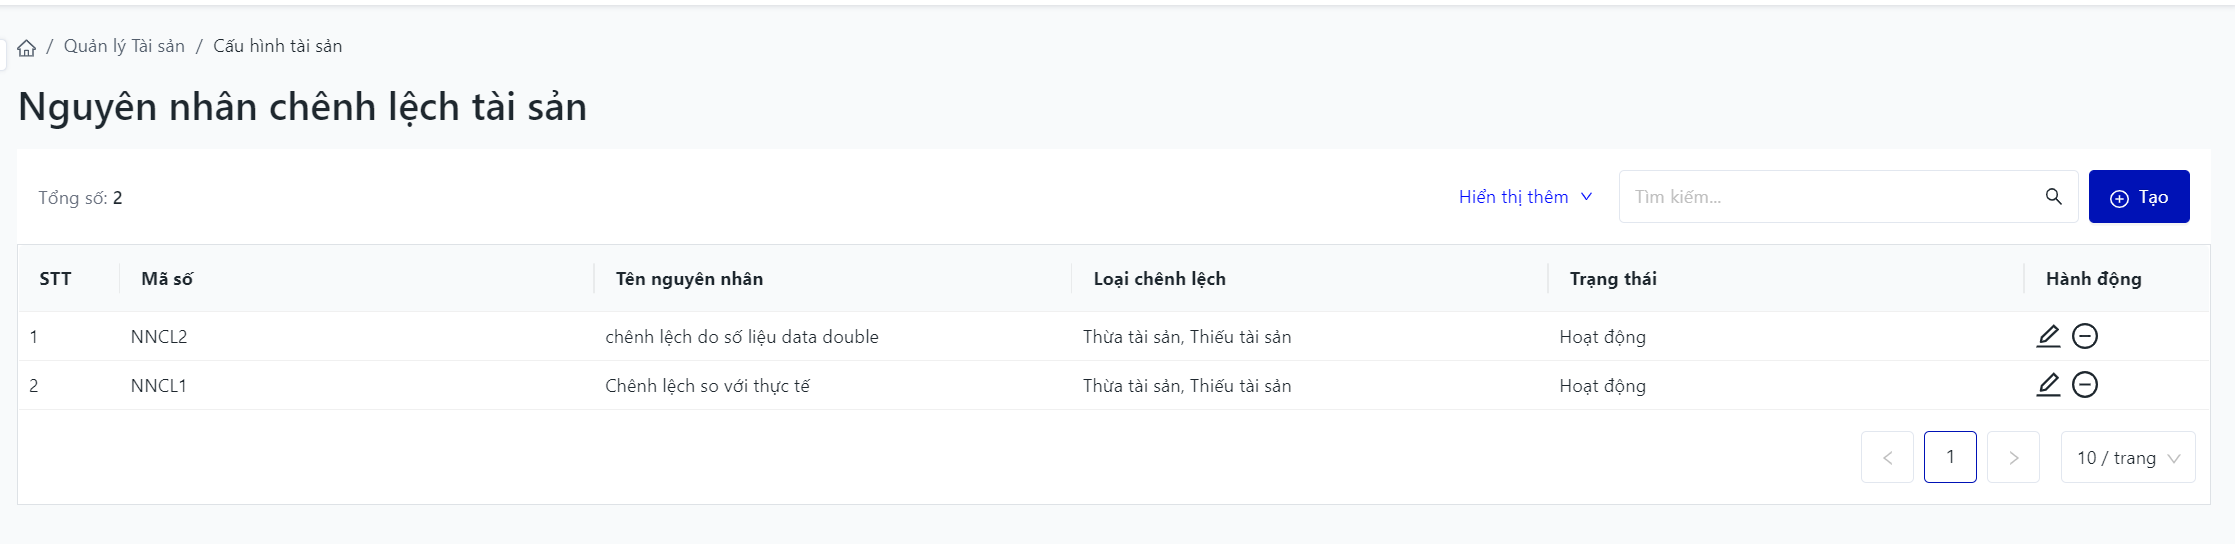
Task: Open Cấu hình tài sản breadcrumb link
Action: pos(277,46)
